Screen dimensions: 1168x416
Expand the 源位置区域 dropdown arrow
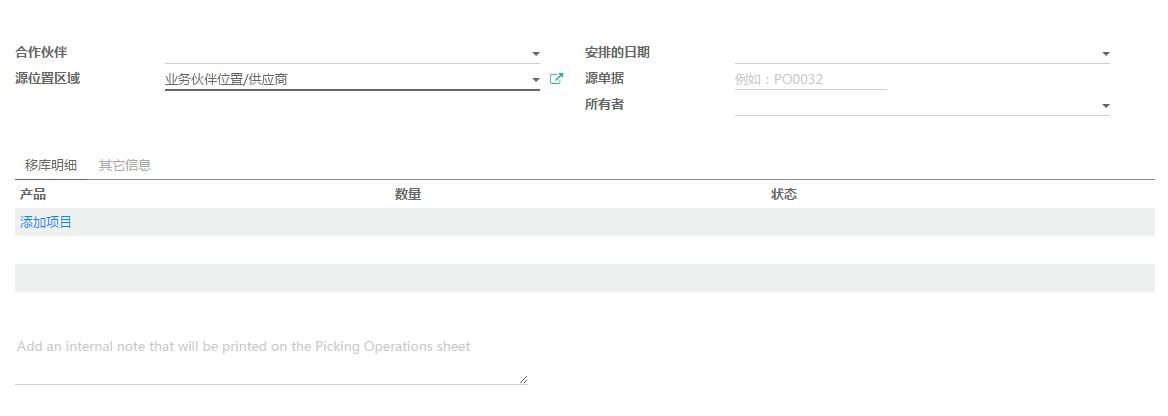pyautogui.click(x=536, y=80)
